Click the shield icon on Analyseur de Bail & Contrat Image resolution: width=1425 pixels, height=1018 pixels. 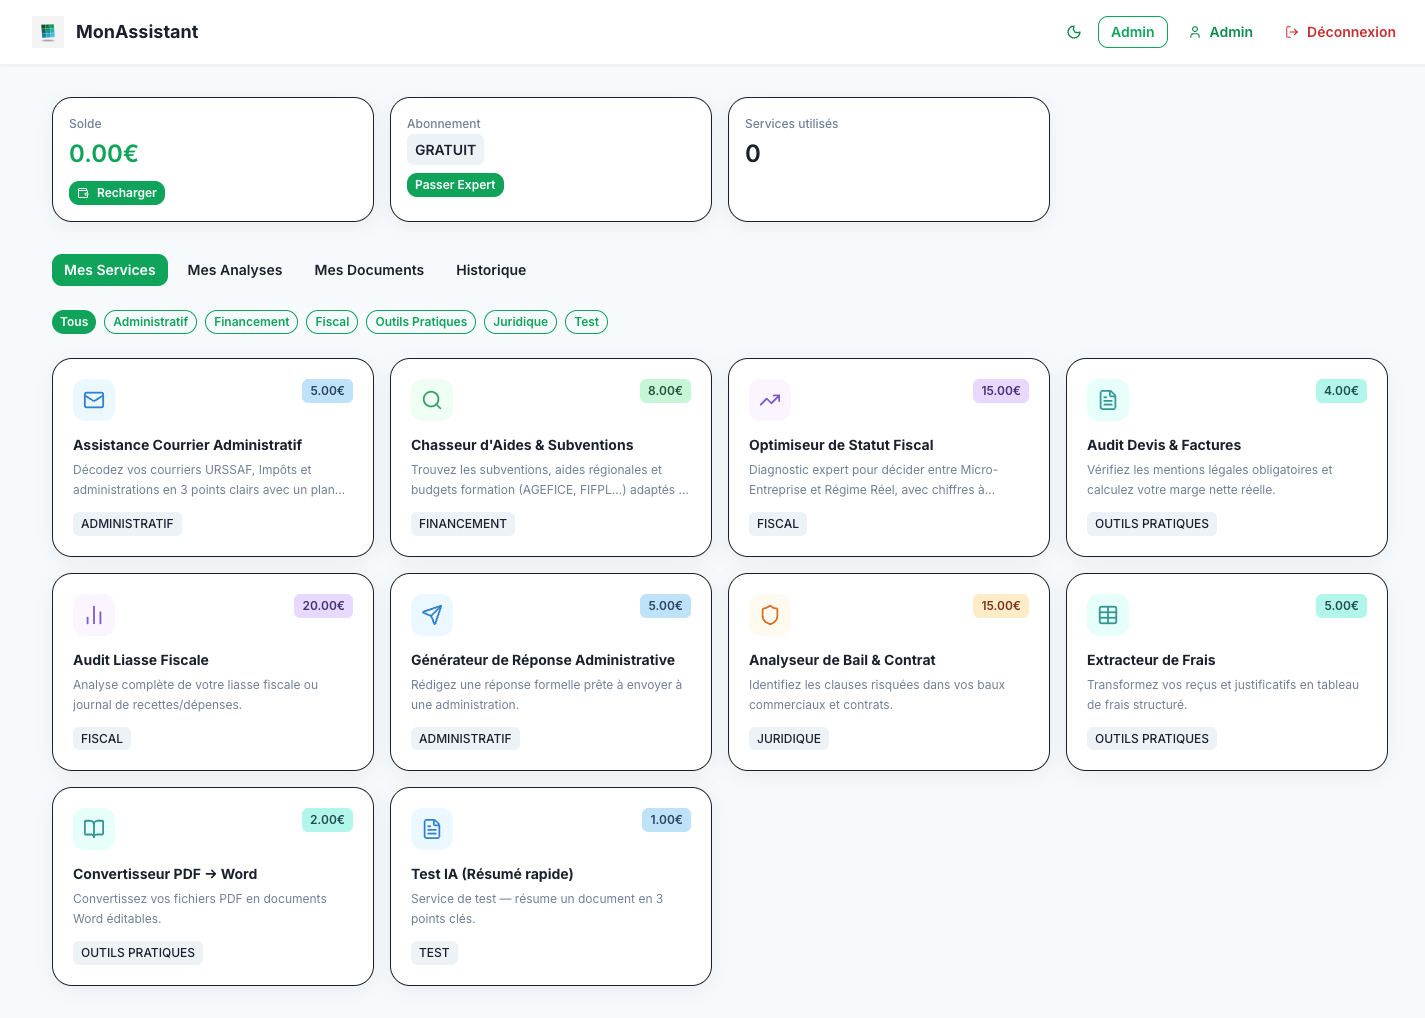click(x=770, y=615)
